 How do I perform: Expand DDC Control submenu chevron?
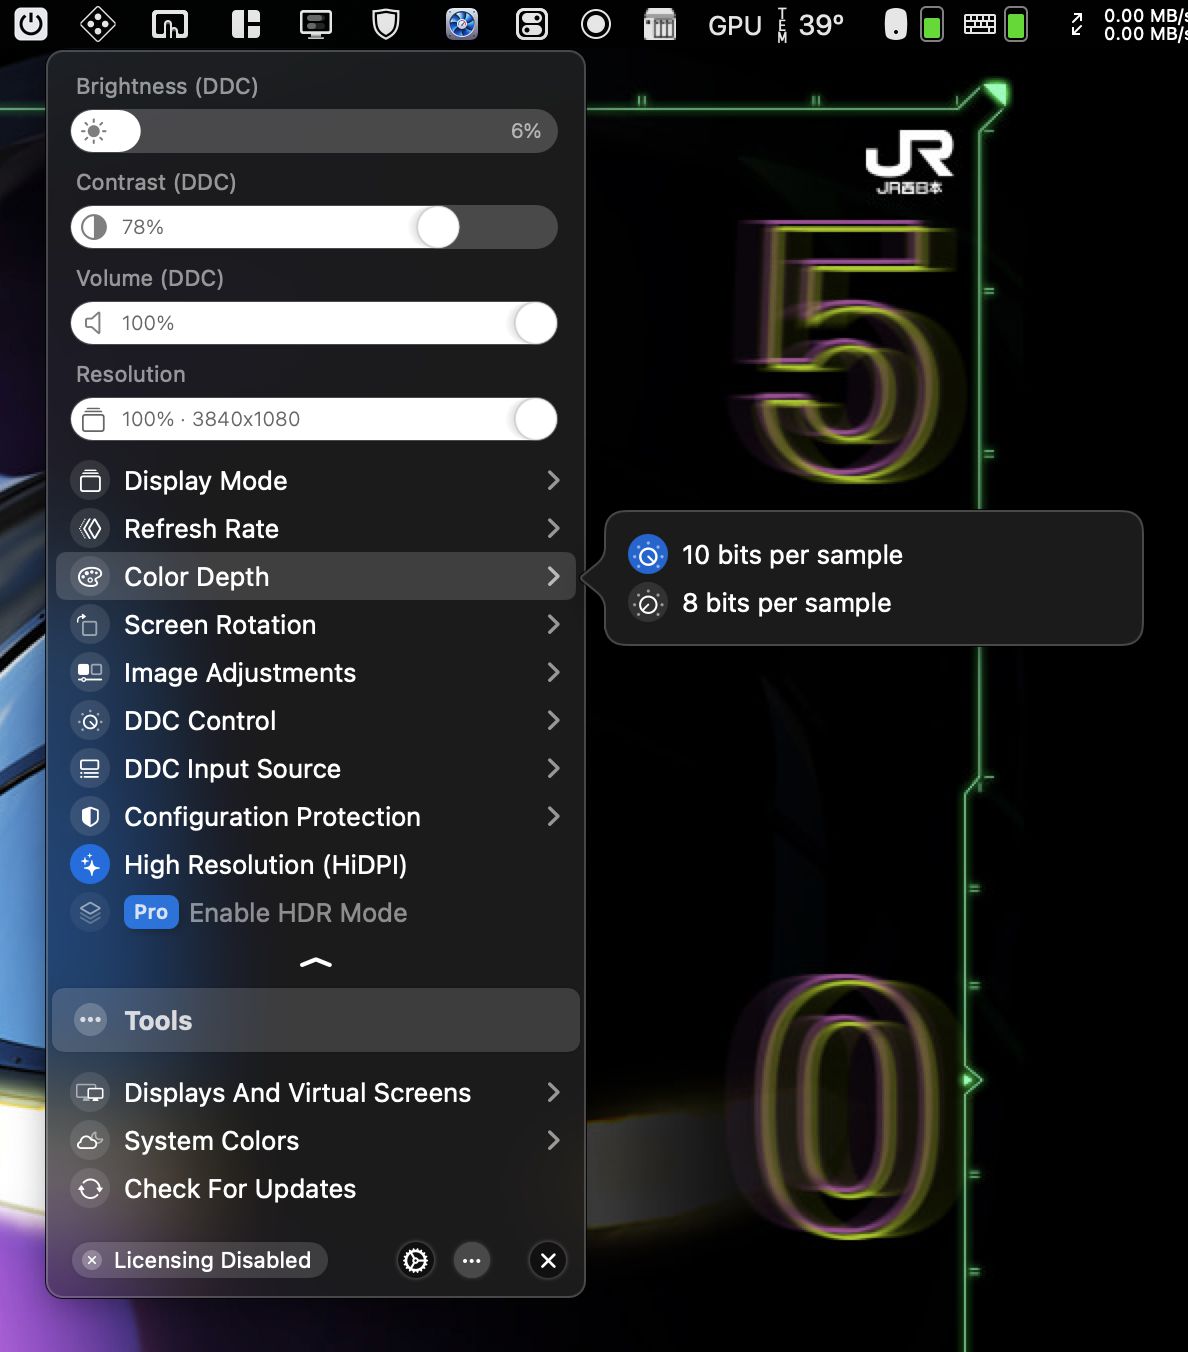(x=553, y=721)
